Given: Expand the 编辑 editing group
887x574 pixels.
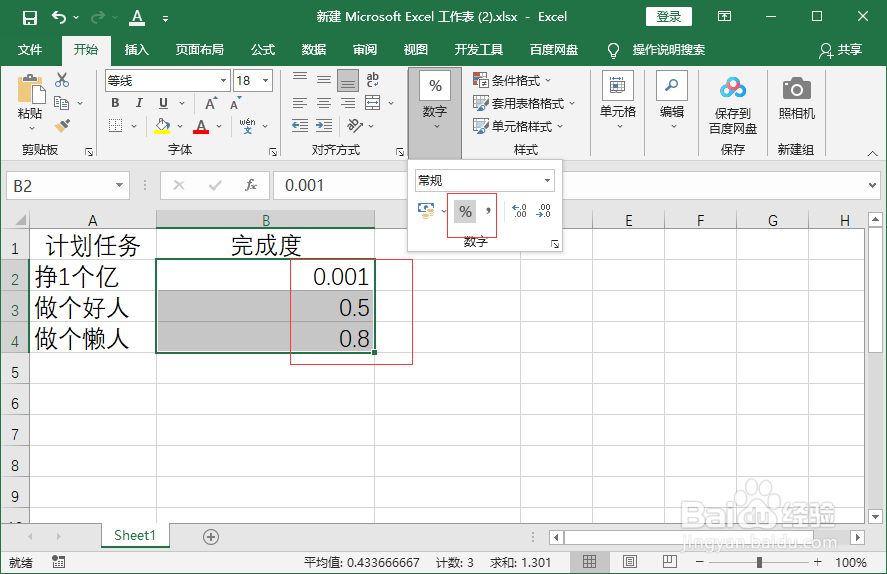Looking at the screenshot, I should coord(671,101).
